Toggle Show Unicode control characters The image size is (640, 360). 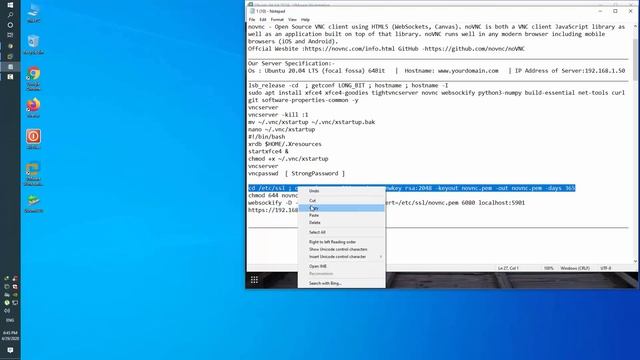pyautogui.click(x=342, y=249)
